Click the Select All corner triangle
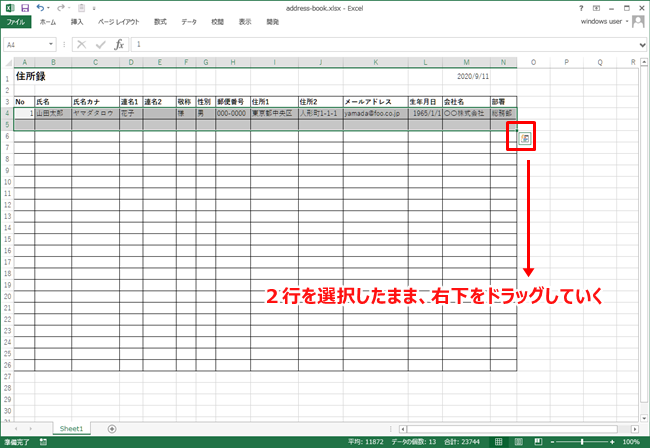The width and height of the screenshot is (650, 448). [x=8, y=63]
